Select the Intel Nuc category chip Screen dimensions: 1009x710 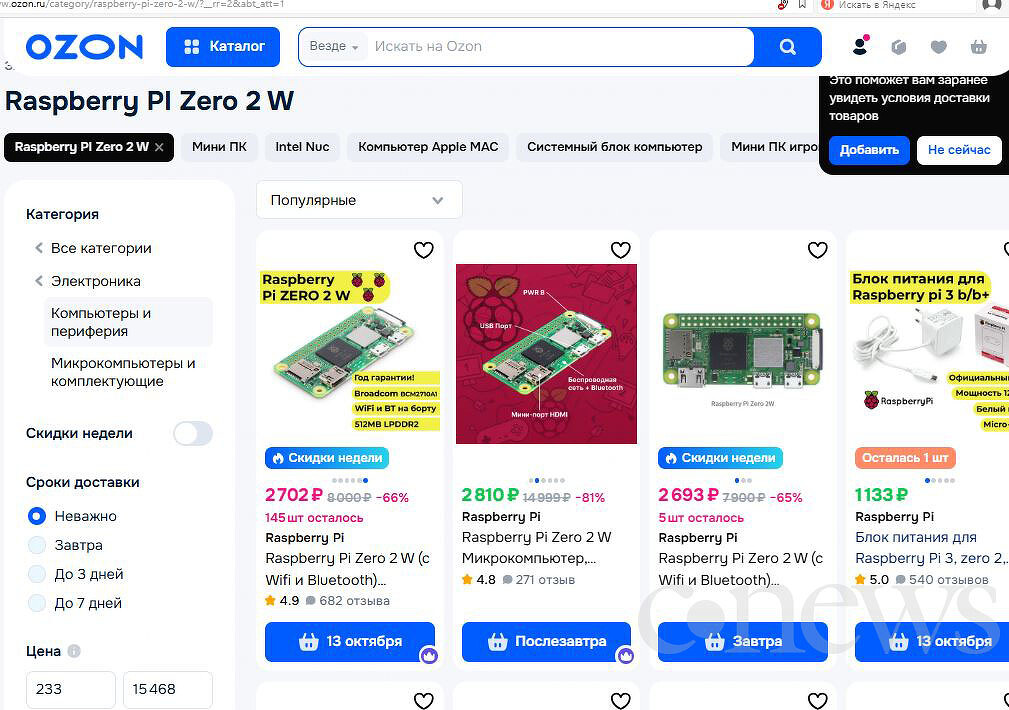[x=302, y=147]
